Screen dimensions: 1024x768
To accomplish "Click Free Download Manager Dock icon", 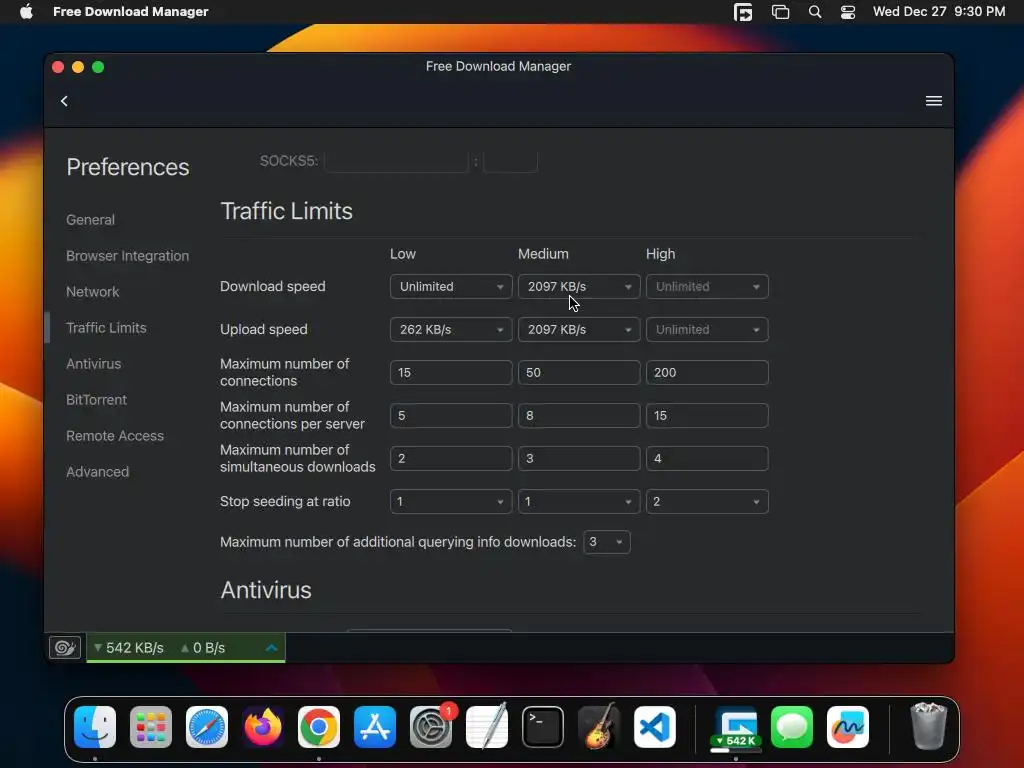I will (736, 727).
